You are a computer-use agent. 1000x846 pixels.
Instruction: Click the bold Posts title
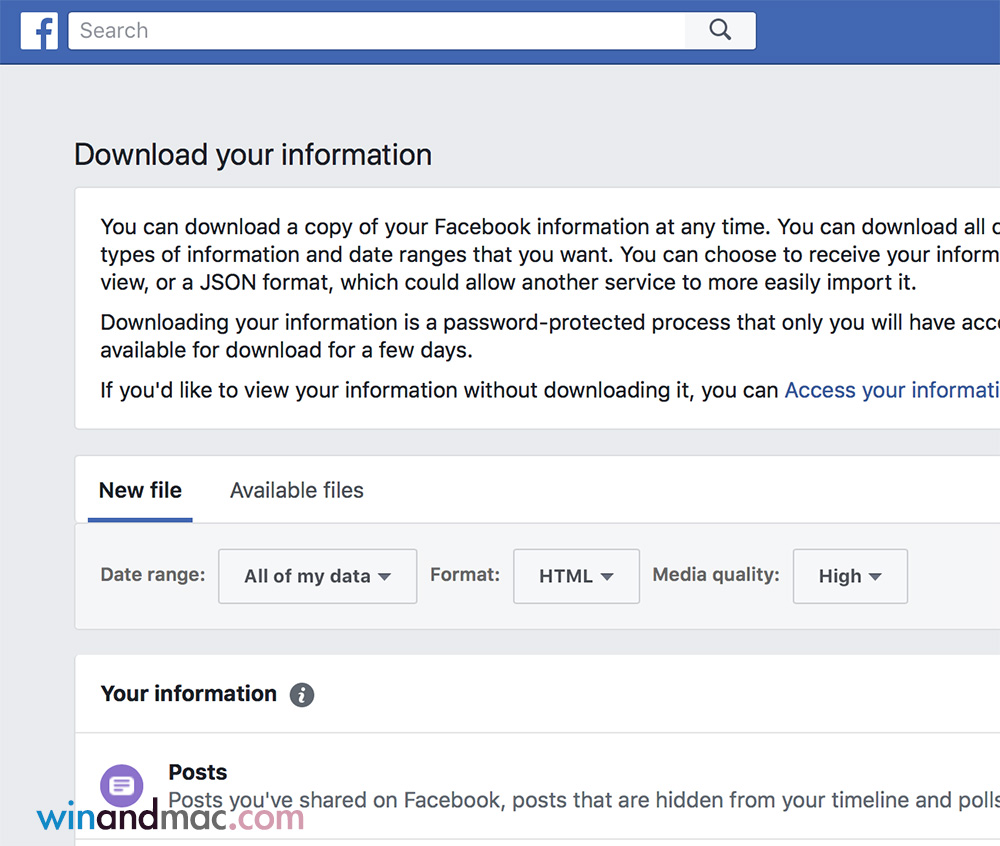(197, 772)
